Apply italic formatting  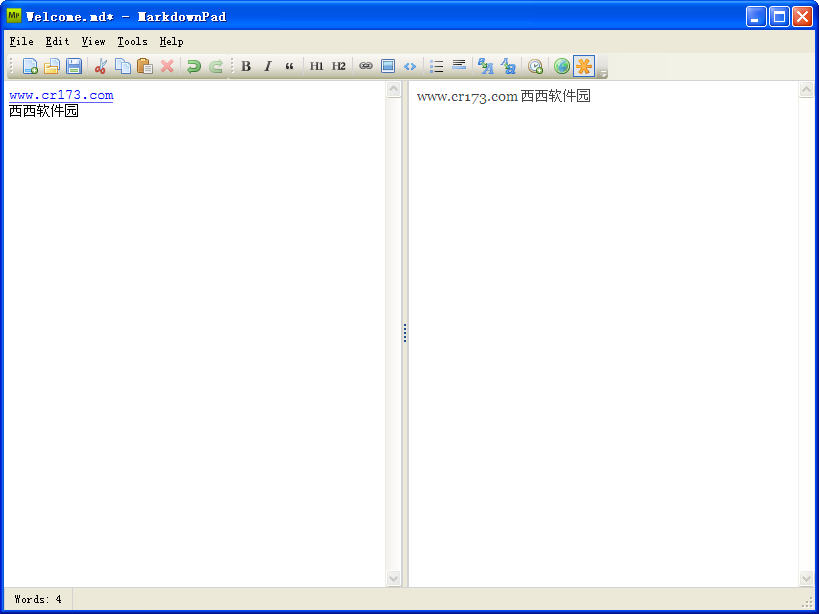tap(267, 66)
